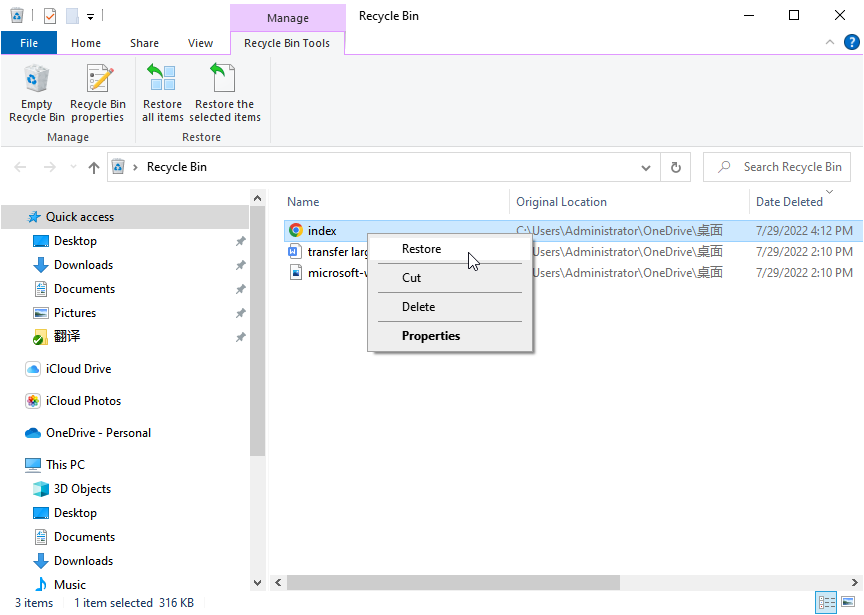Screen dimensions: 864x615
Task: Click quick access New folder icon
Action: (x=72, y=15)
